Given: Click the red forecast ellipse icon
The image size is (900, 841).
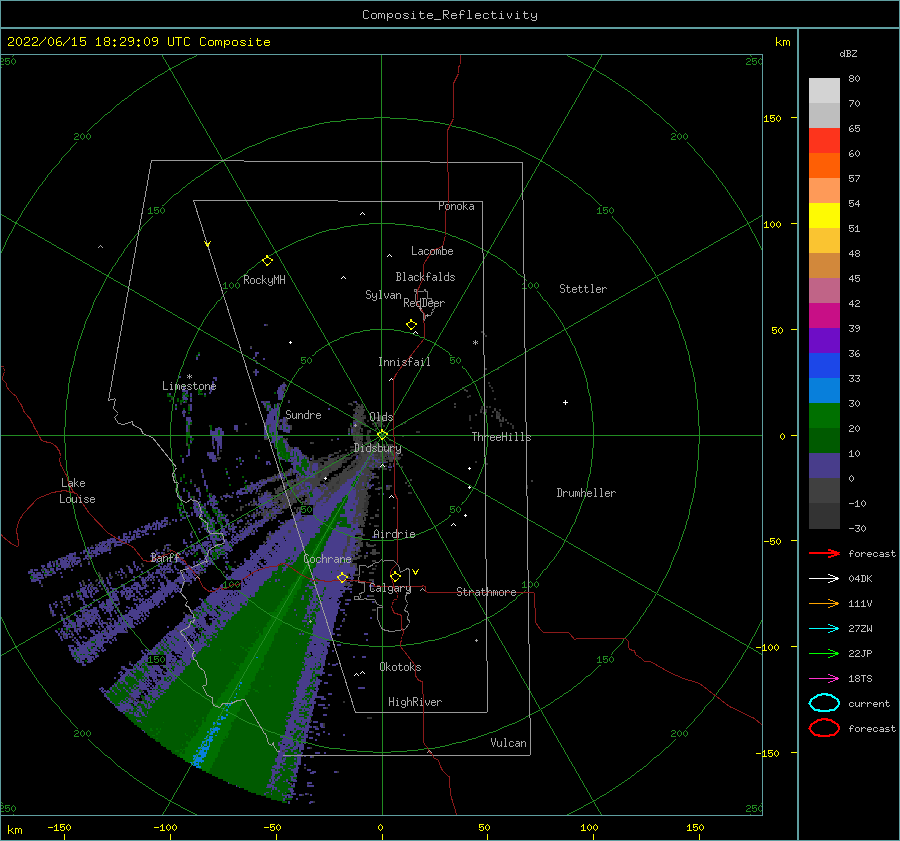Looking at the screenshot, I should click(824, 728).
